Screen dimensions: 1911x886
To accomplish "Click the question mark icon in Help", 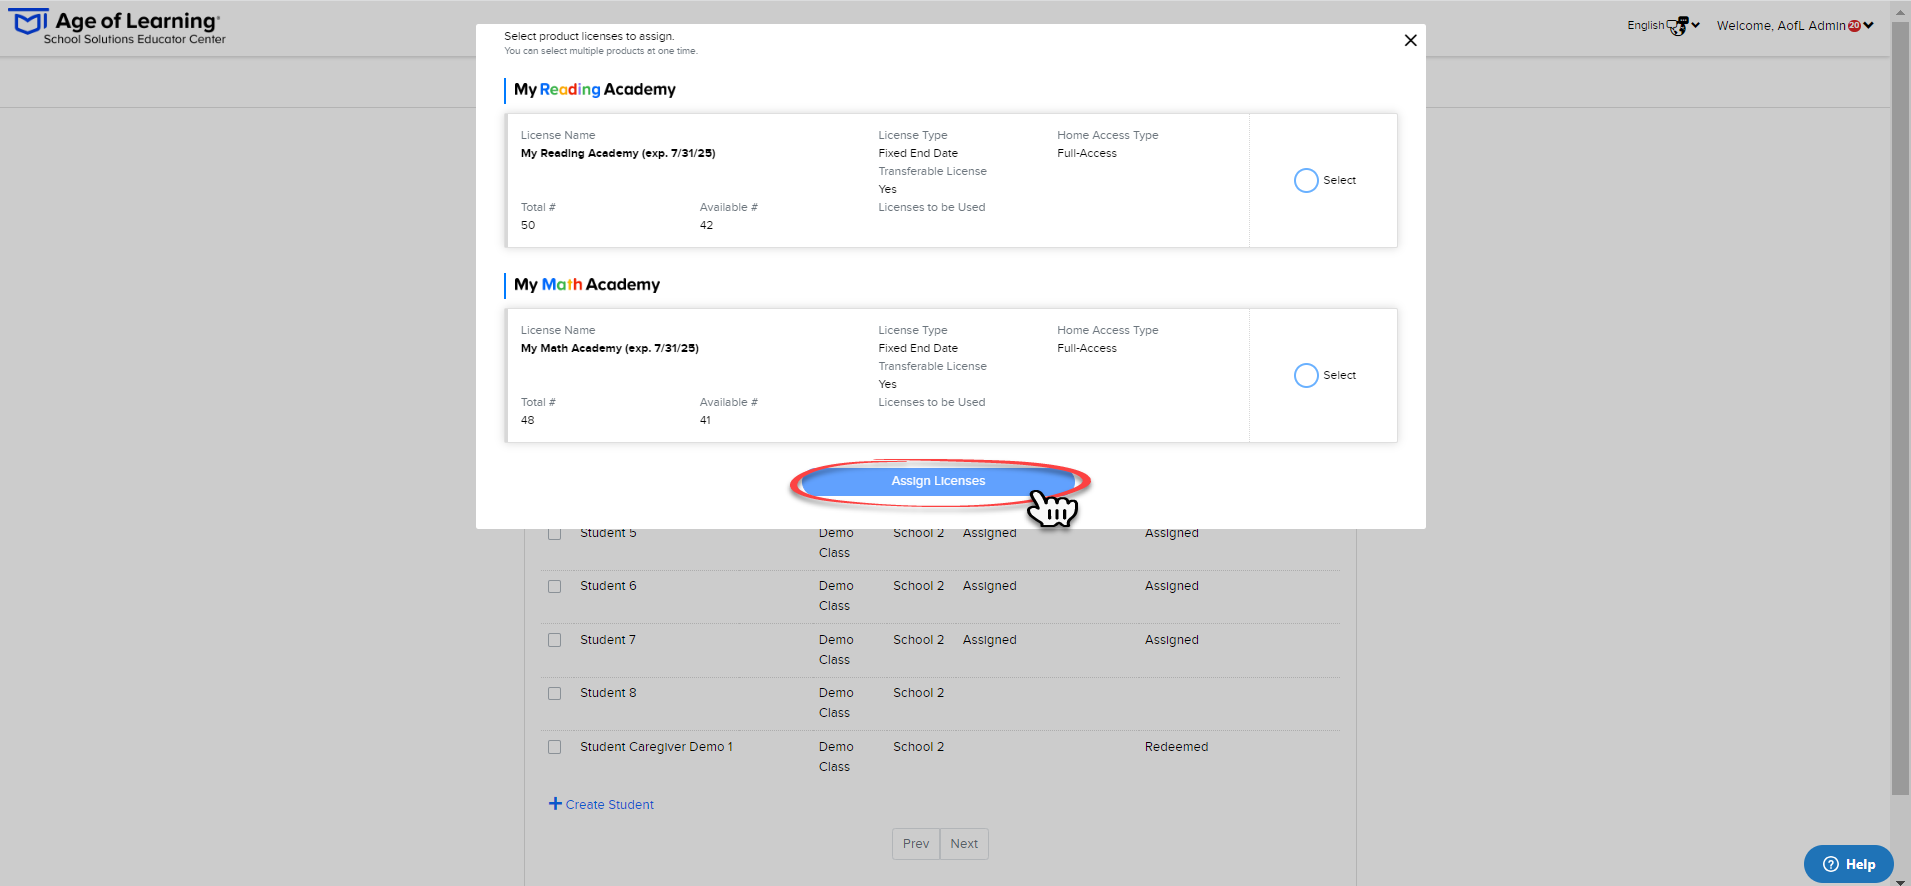I will click(x=1831, y=864).
